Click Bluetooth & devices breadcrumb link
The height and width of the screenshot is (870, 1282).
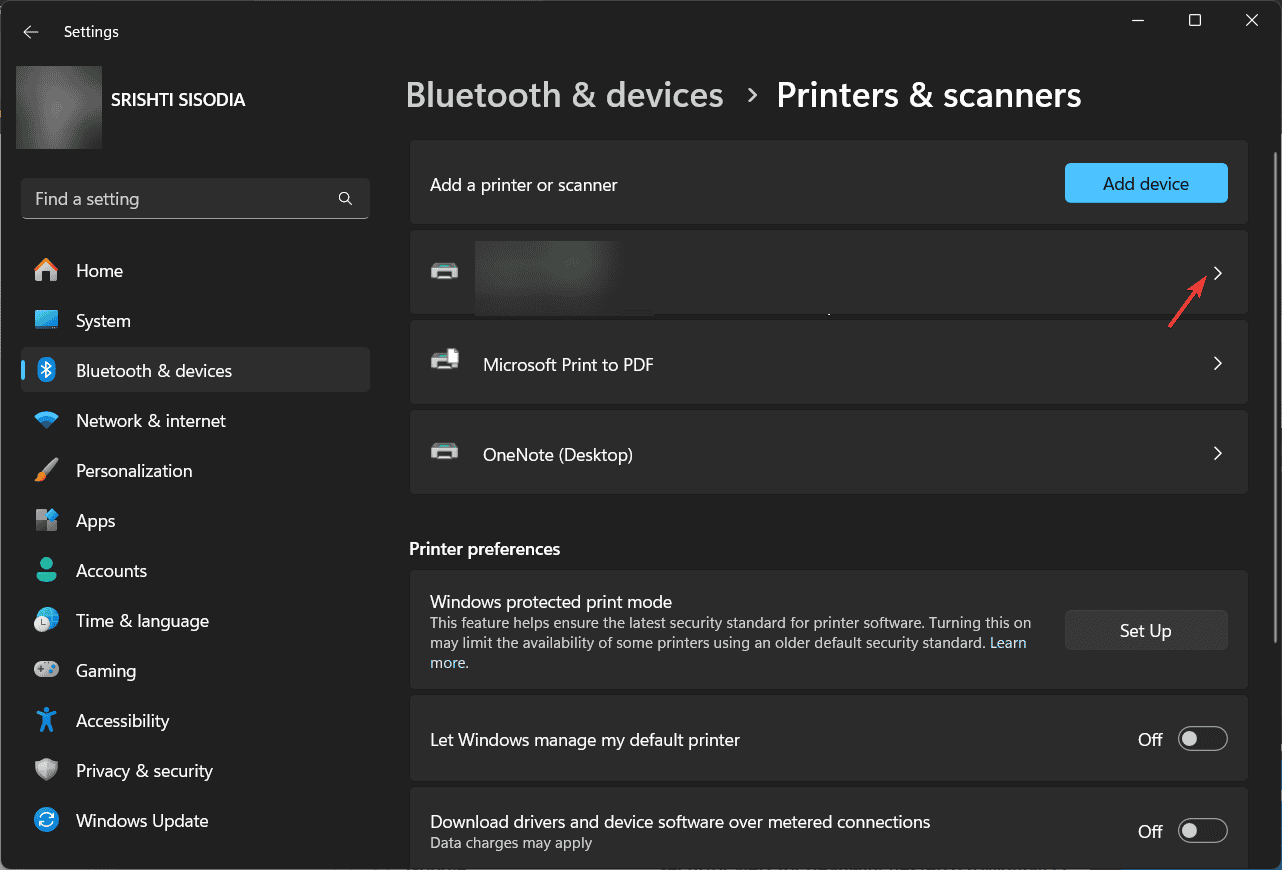tap(565, 95)
